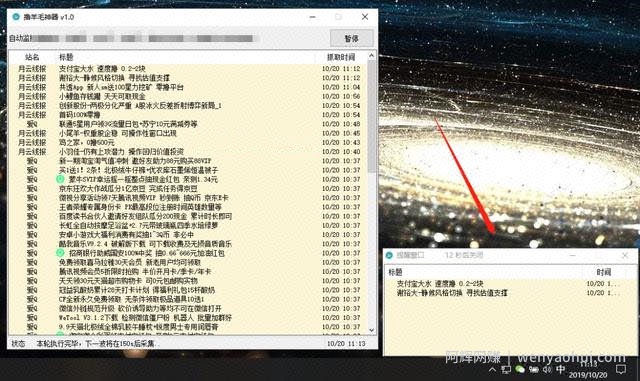Click the app logo icon in main title bar

pyautogui.click(x=16, y=17)
